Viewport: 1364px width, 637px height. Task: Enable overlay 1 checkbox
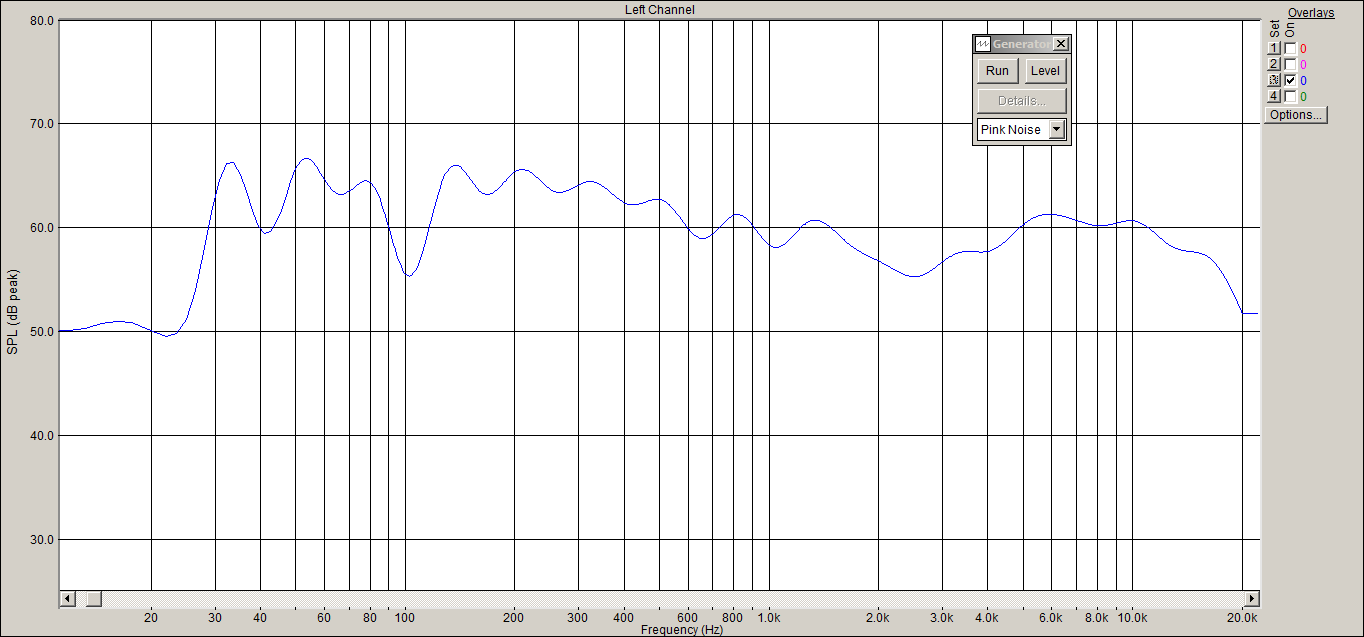click(x=1291, y=48)
